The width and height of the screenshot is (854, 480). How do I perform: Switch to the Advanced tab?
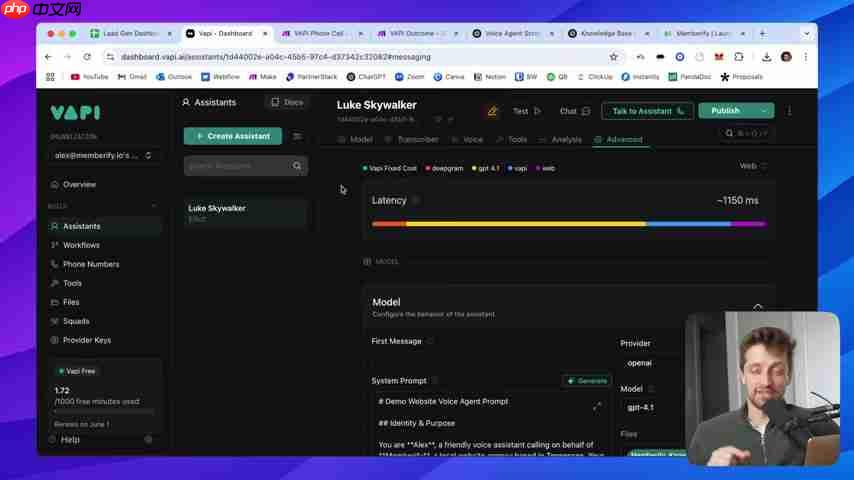coord(619,139)
